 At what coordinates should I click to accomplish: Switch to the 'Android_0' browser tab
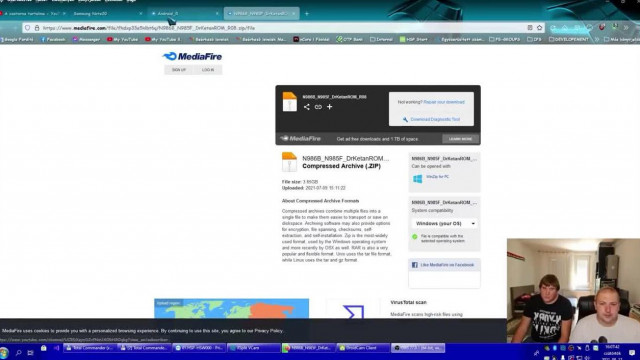(x=184, y=13)
